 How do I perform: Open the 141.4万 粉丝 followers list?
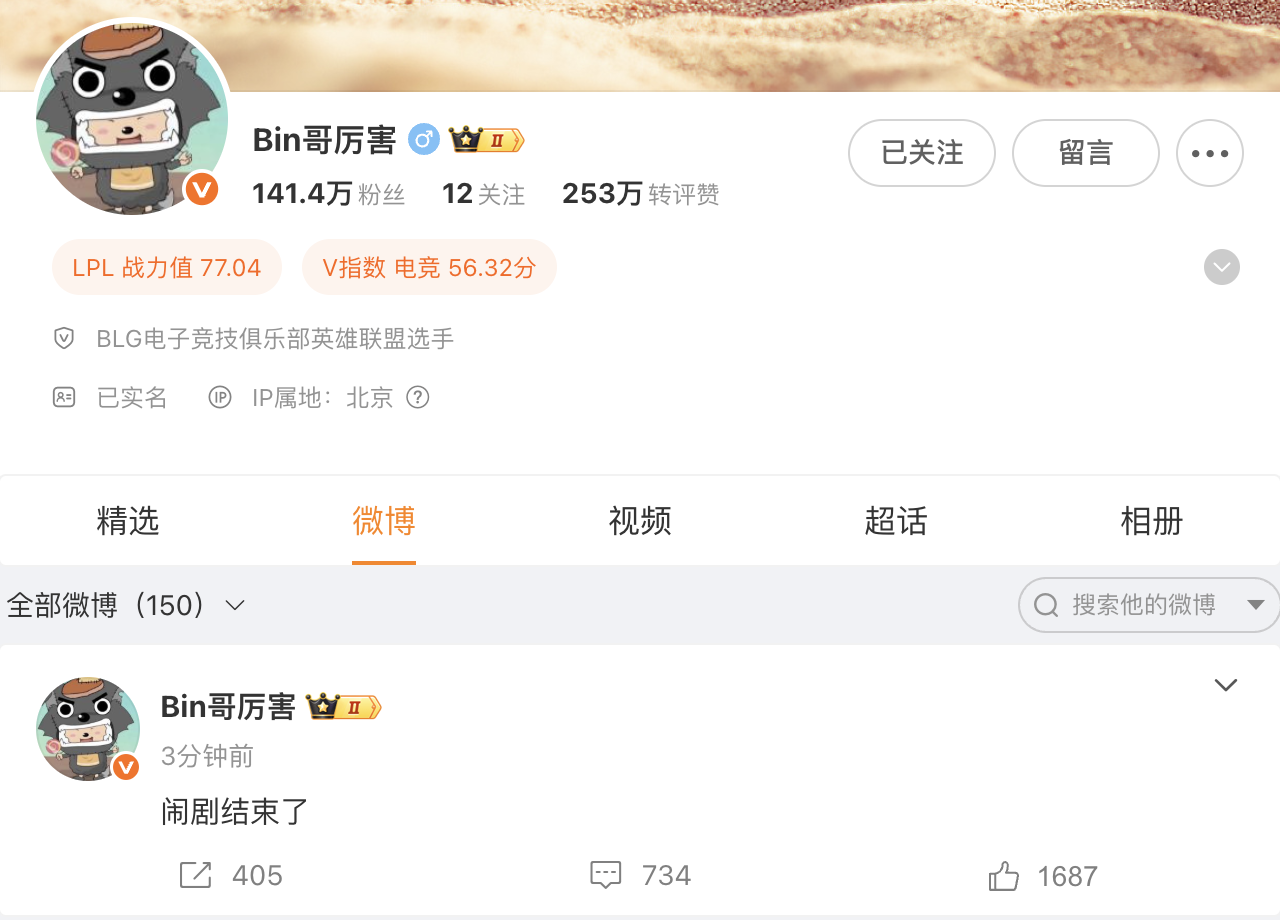click(x=328, y=194)
